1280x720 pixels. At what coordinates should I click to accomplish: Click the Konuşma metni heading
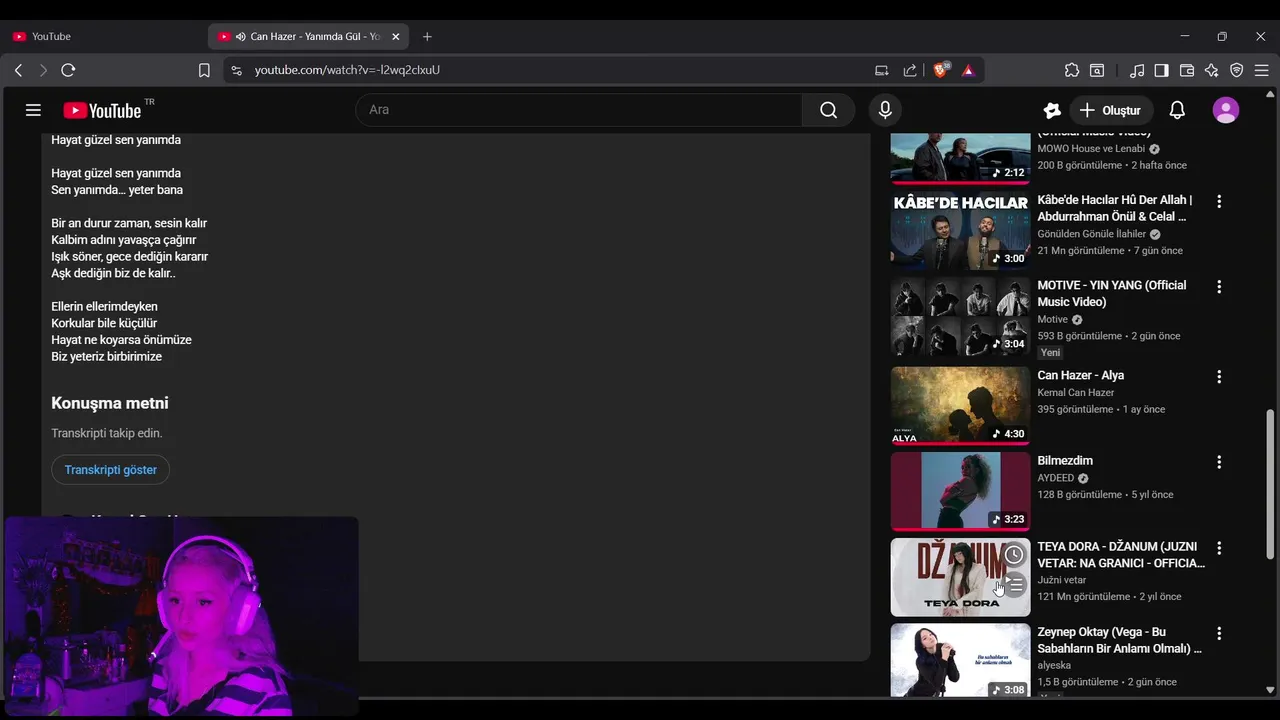(x=110, y=403)
